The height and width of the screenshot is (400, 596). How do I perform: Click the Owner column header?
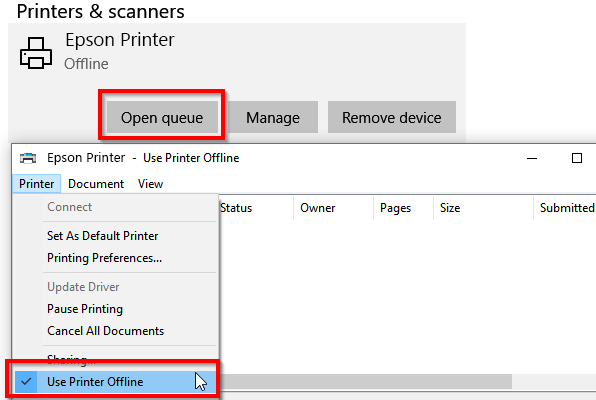pyautogui.click(x=334, y=208)
